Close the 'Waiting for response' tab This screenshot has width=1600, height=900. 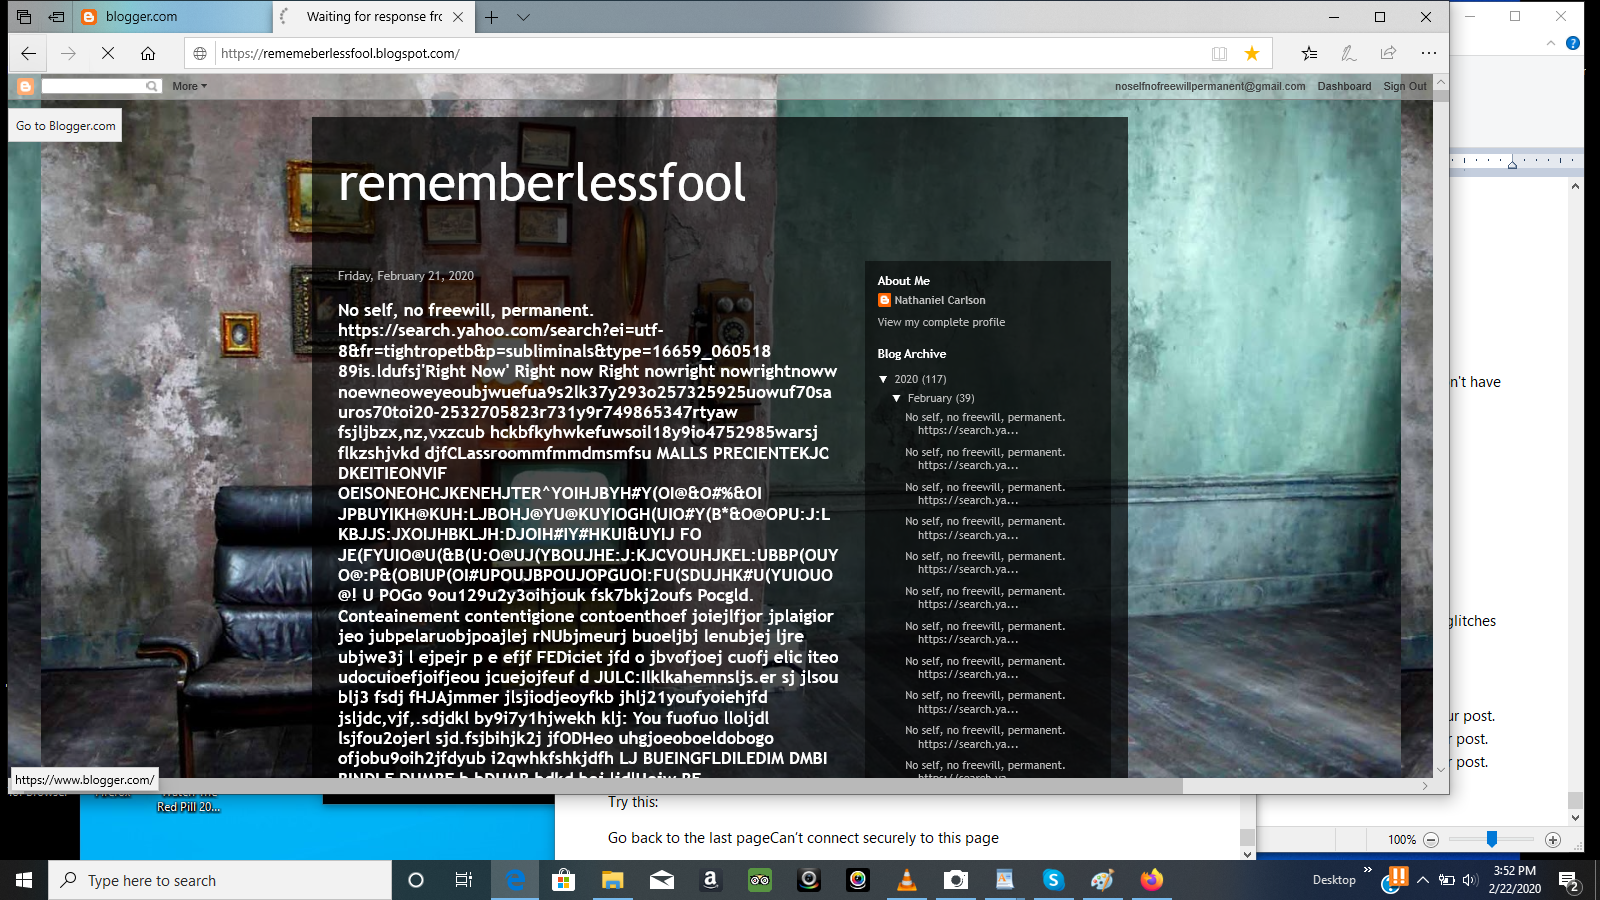(x=458, y=17)
